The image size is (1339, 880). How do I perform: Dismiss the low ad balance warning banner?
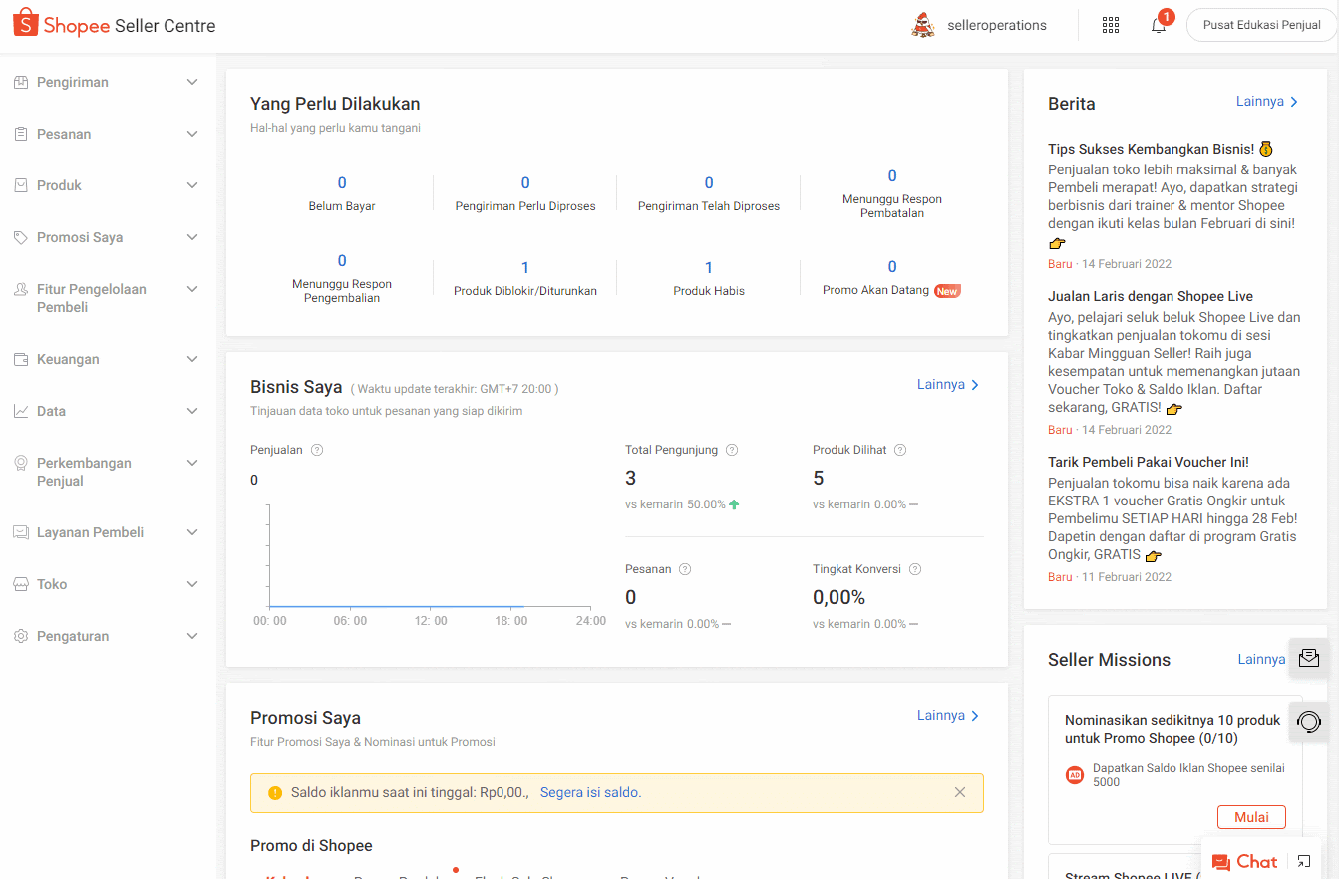click(x=959, y=791)
